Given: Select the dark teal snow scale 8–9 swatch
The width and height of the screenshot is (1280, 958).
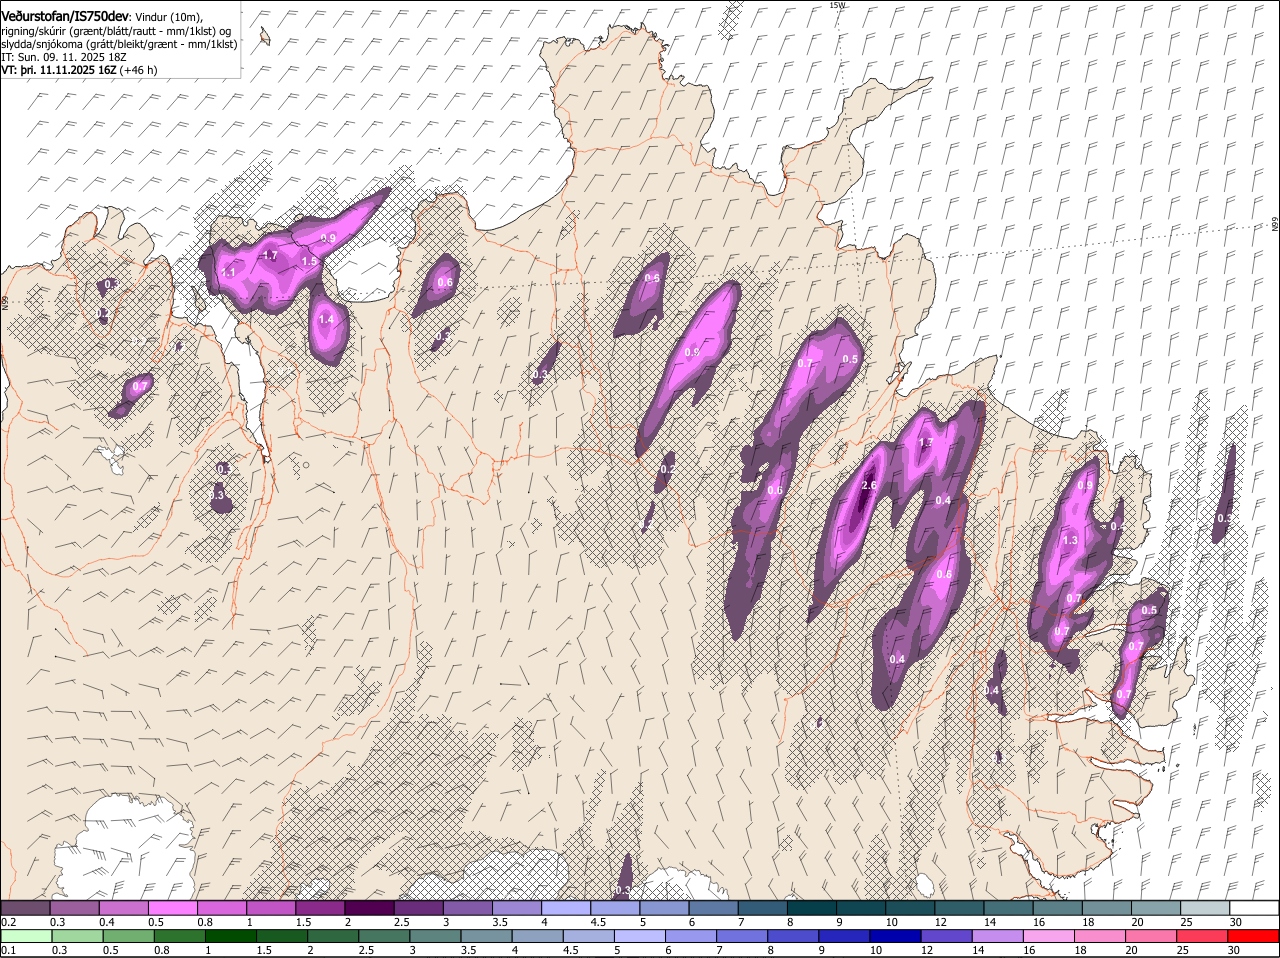Looking at the screenshot, I should [x=812, y=907].
